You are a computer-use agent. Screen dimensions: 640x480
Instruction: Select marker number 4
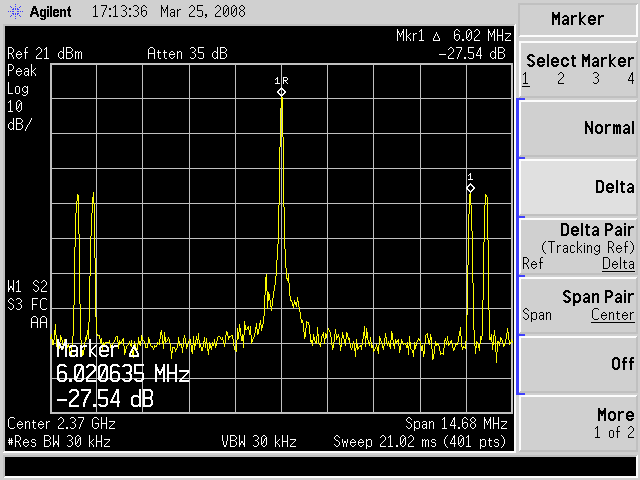pyautogui.click(x=630, y=78)
